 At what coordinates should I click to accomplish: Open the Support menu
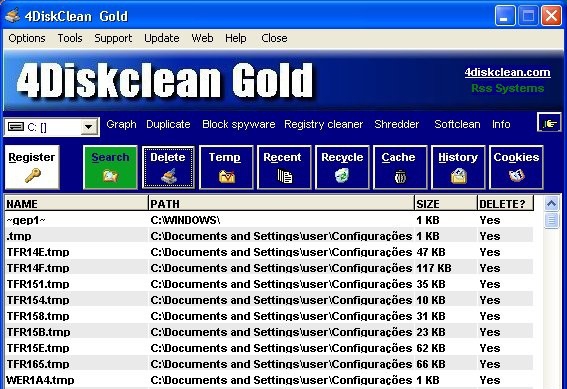(113, 38)
